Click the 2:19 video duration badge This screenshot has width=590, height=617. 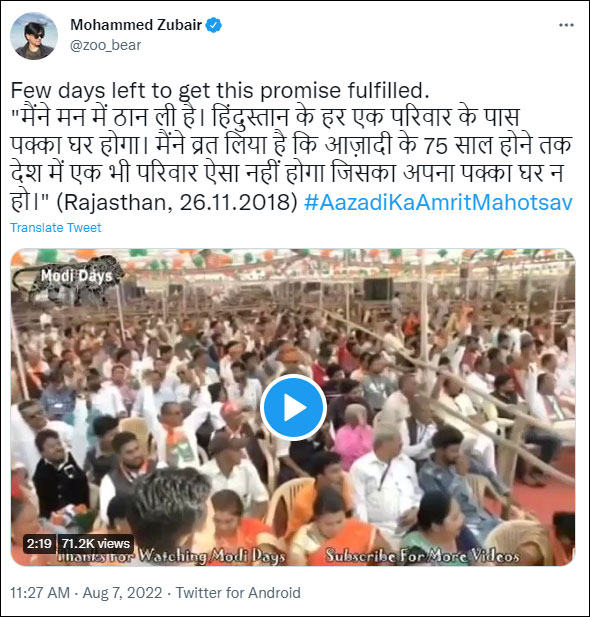[39, 543]
